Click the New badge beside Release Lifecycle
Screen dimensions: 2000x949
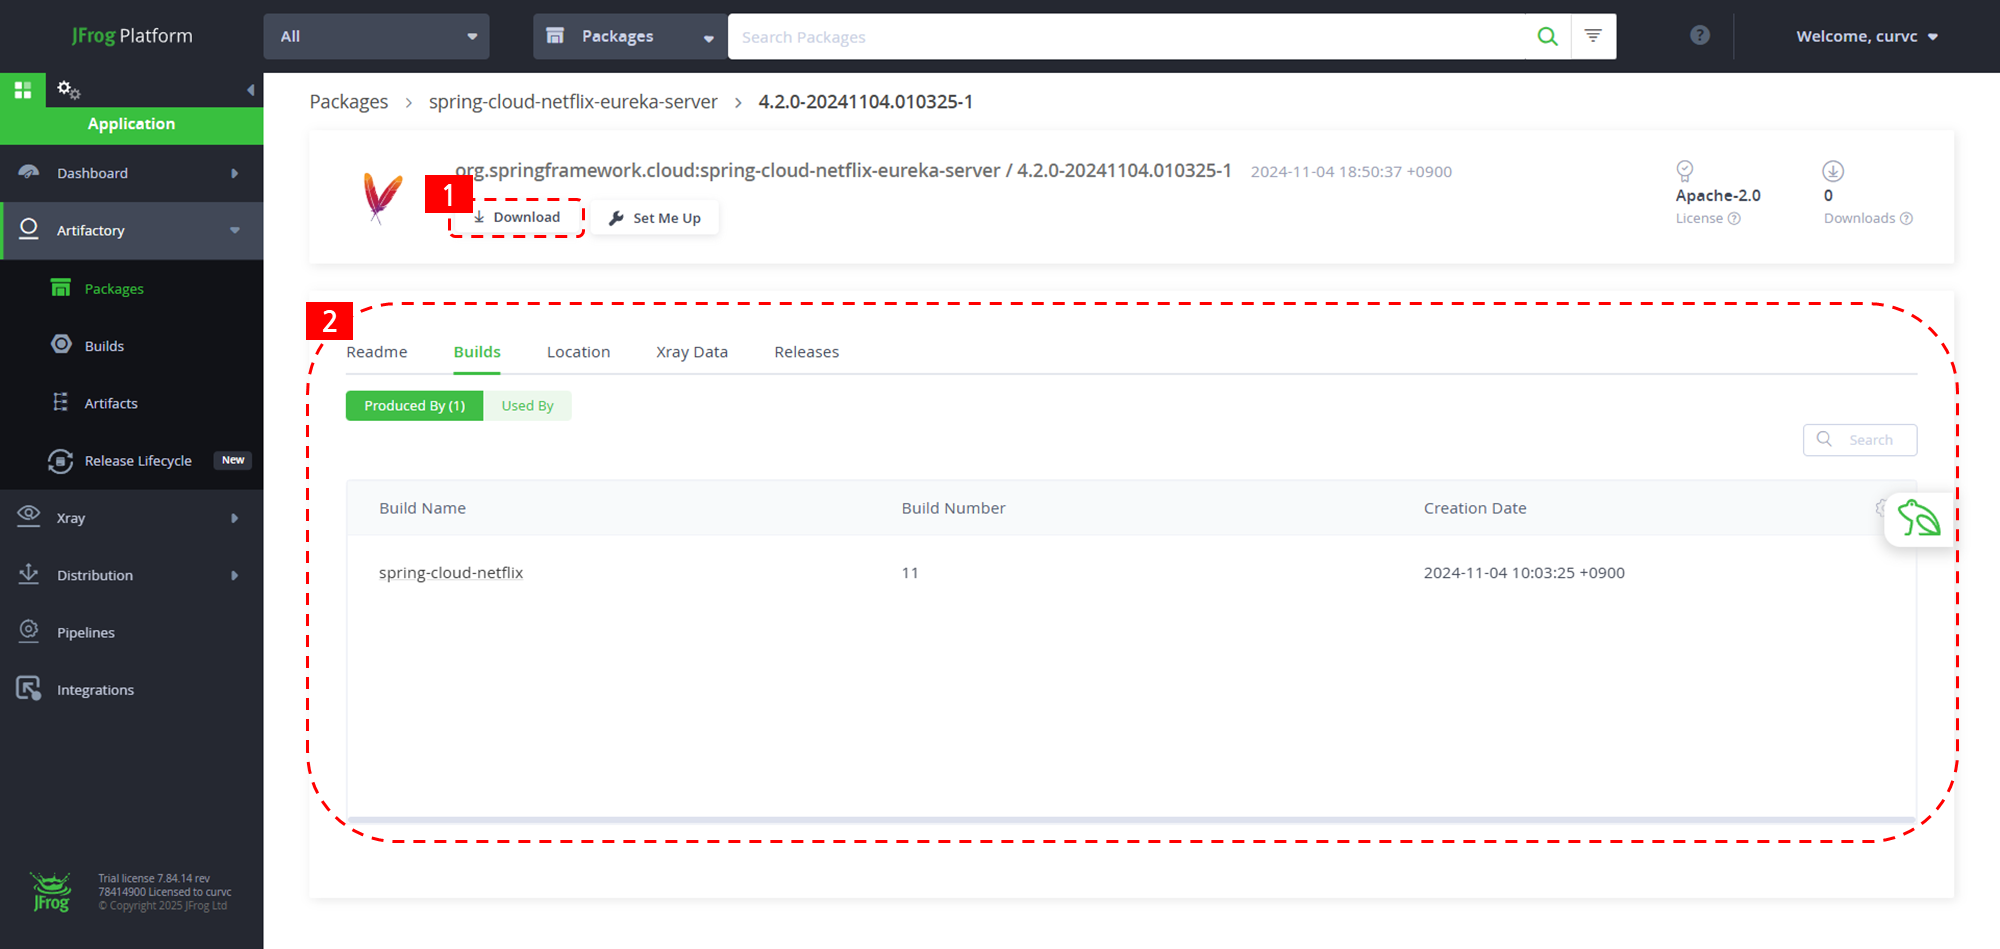pos(233,460)
